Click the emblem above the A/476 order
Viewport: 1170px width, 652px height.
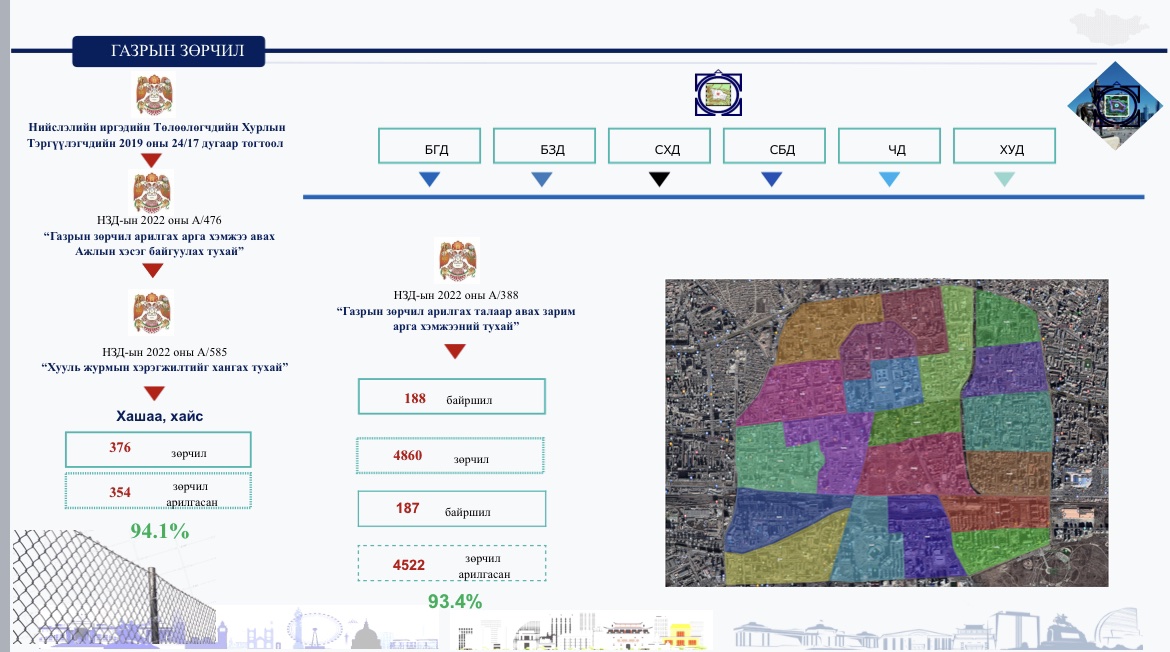(153, 191)
